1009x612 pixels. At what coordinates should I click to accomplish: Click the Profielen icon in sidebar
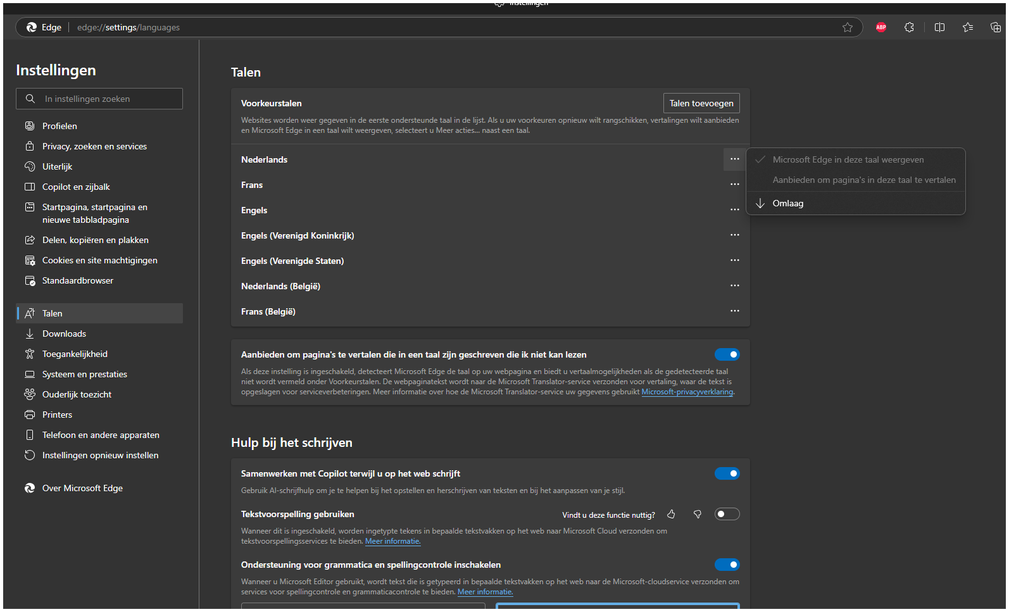(30, 125)
